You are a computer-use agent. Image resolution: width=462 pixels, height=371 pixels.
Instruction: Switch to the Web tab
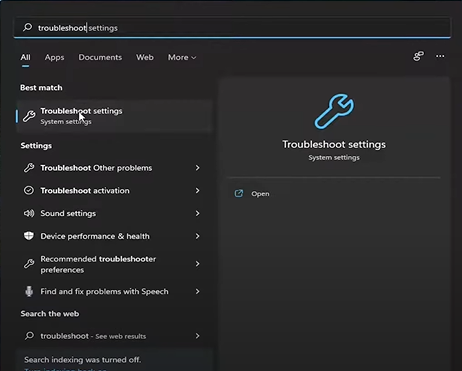[145, 57]
